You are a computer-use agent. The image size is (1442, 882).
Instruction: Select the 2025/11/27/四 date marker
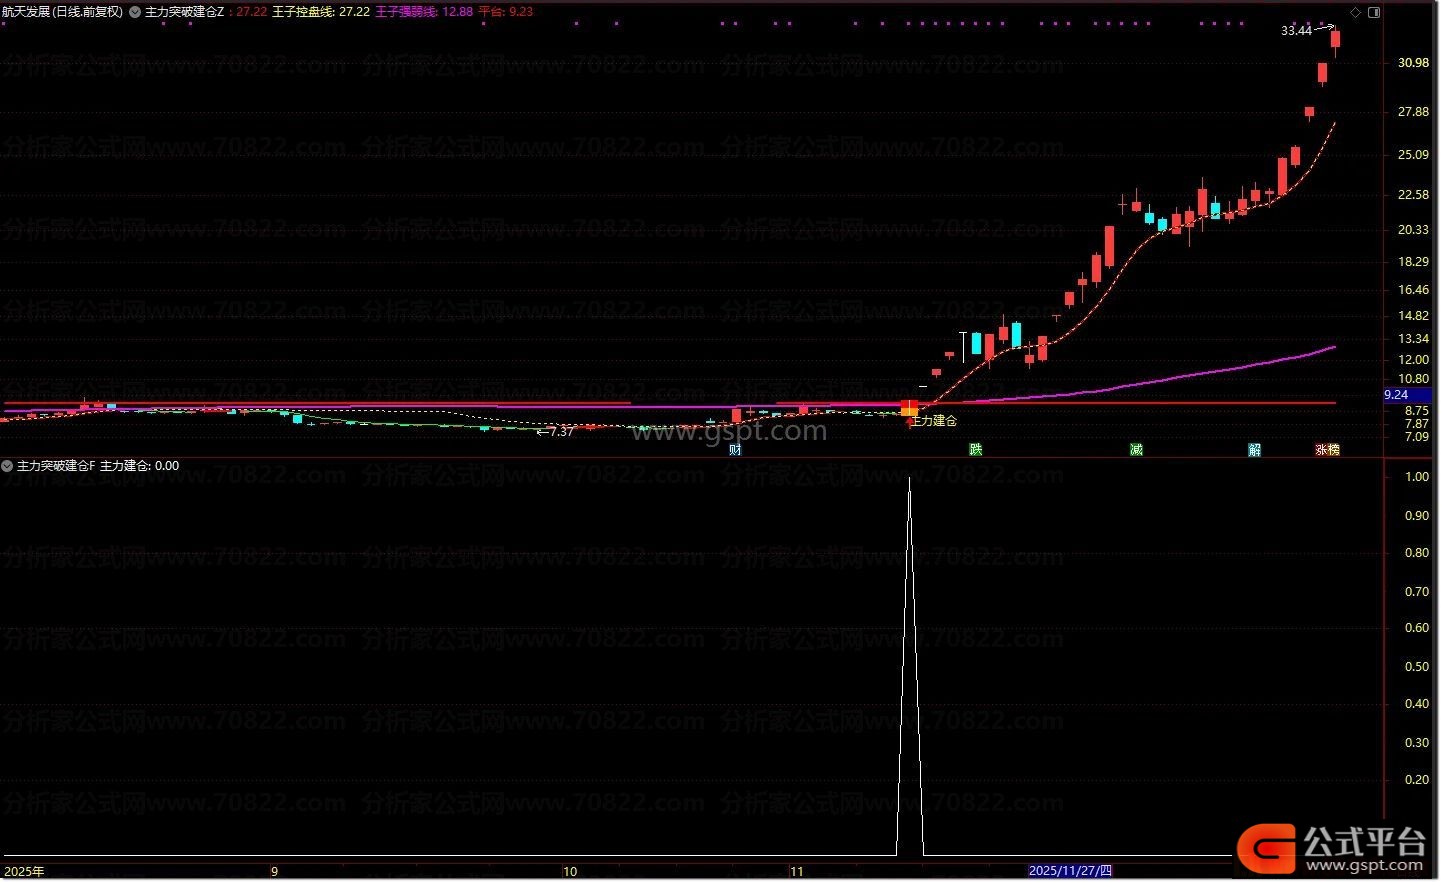[x=1070, y=871]
